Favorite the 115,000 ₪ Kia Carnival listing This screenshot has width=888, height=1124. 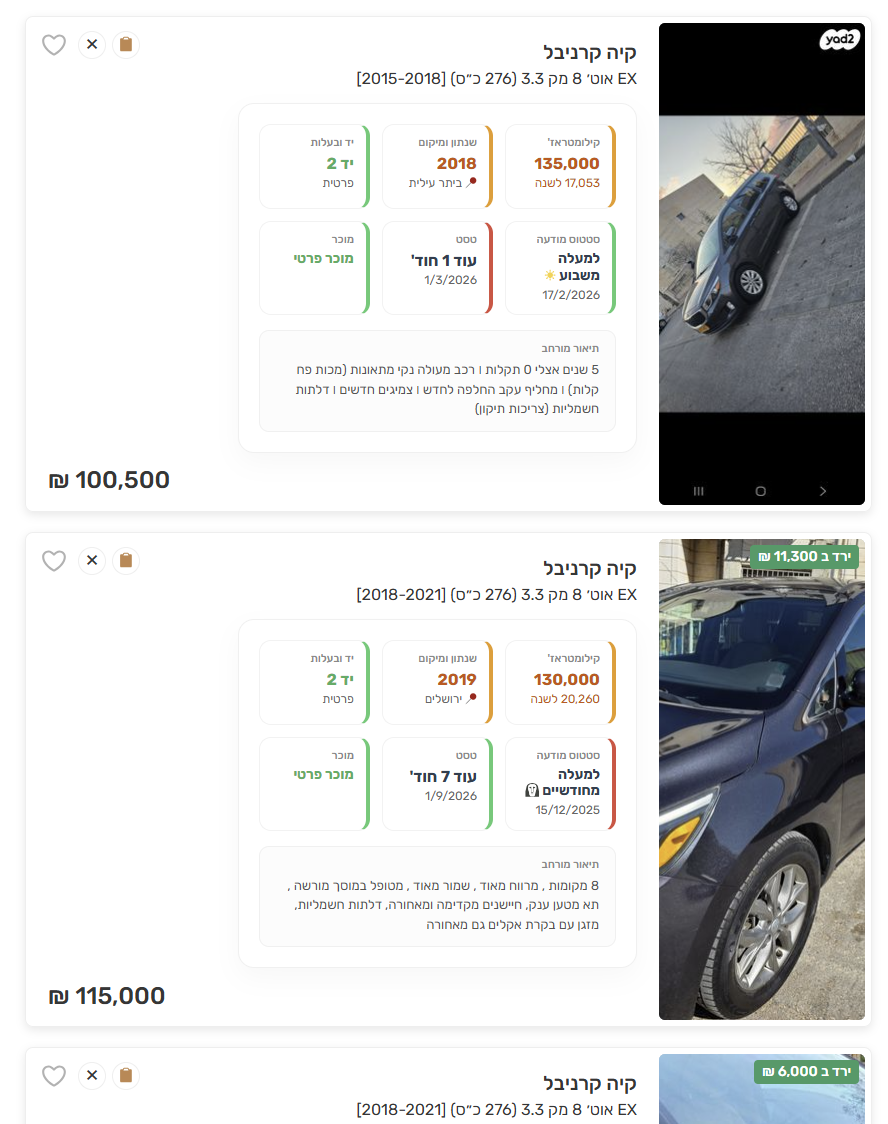point(54,561)
